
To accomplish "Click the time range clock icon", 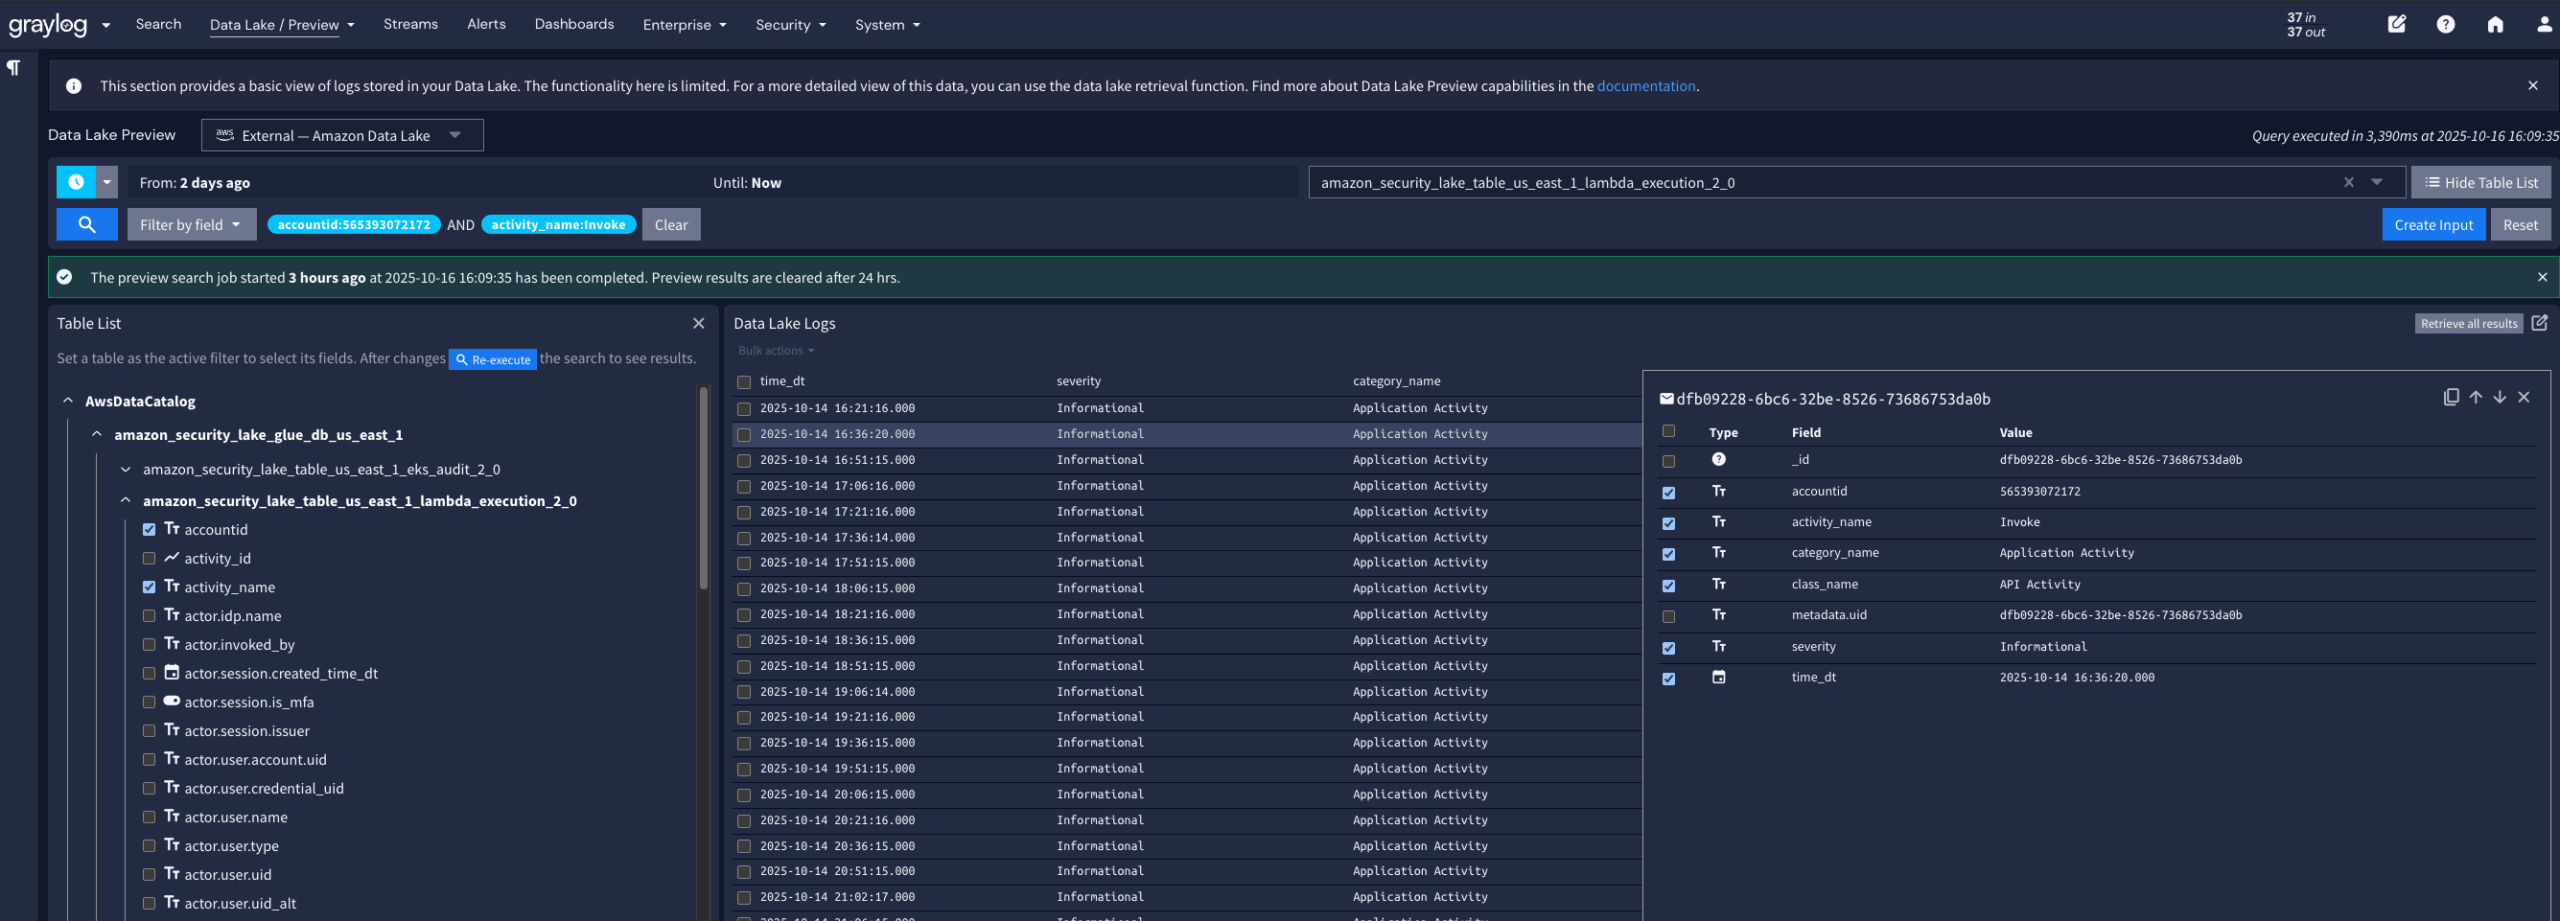I will click(x=78, y=182).
